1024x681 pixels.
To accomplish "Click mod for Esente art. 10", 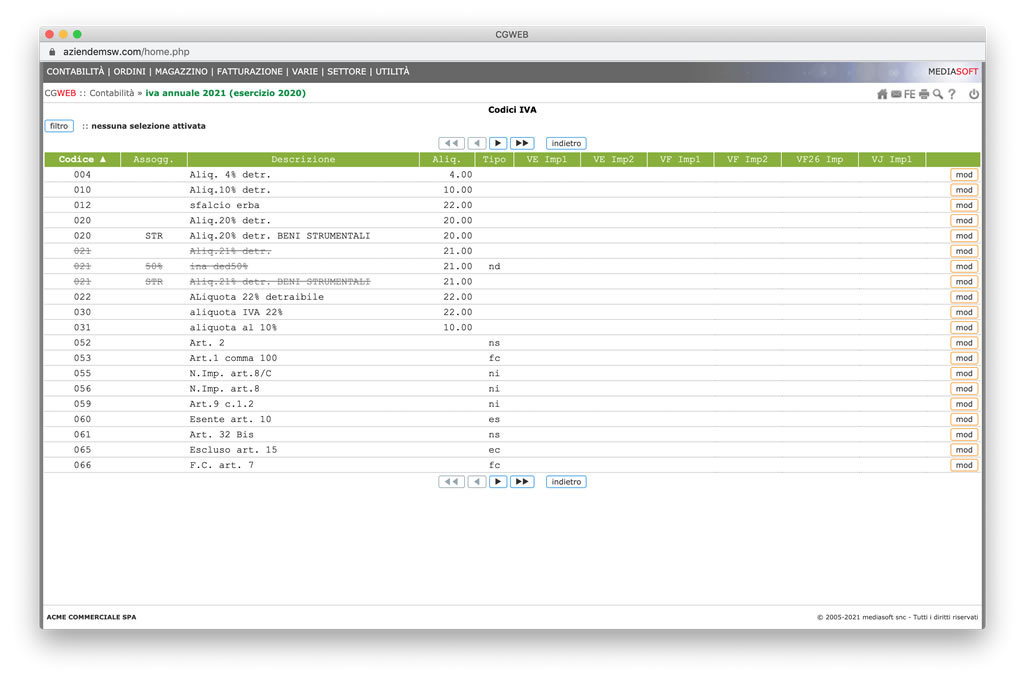I will pos(964,420).
